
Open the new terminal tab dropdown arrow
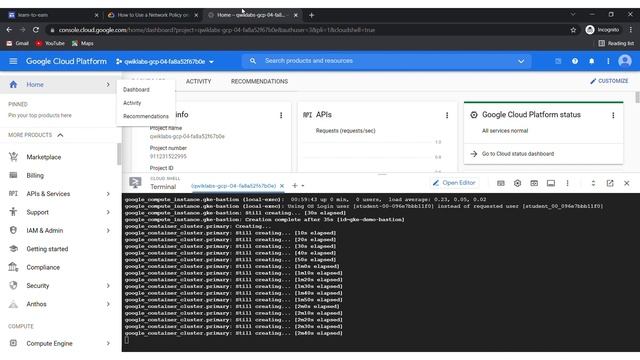303,186
